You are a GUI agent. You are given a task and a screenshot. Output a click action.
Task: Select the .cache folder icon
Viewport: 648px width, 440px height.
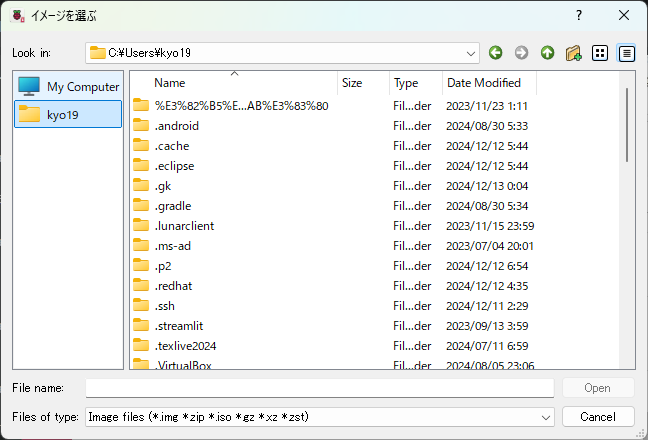coord(141,145)
